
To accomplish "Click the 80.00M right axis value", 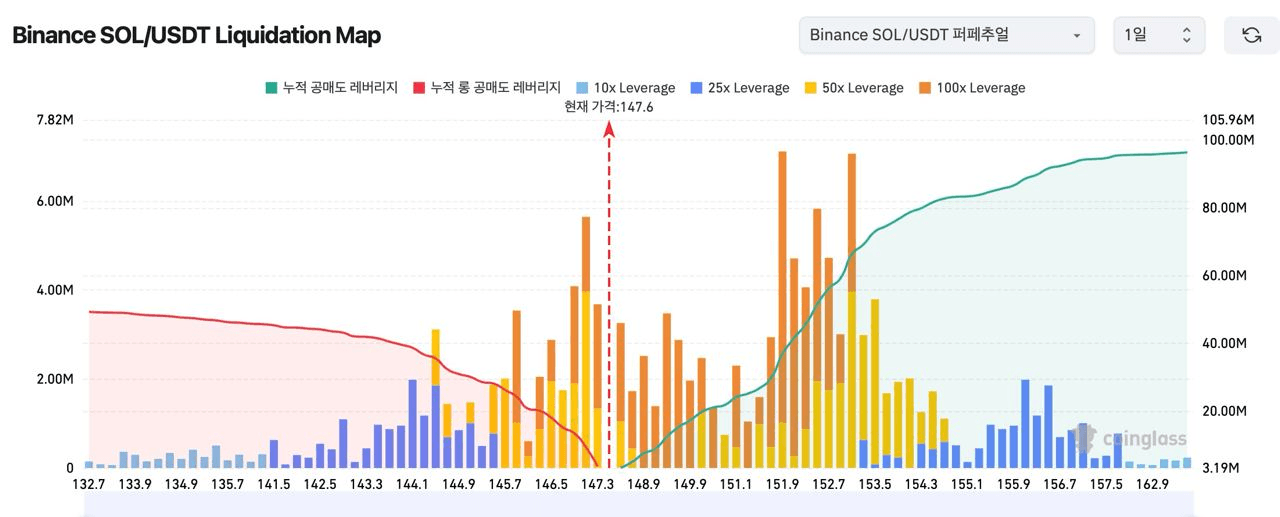I will coord(1224,208).
